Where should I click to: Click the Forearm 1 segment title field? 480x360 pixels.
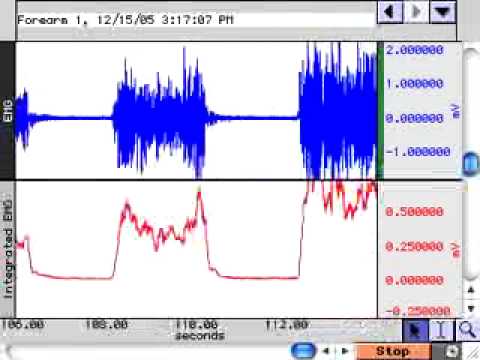point(196,20)
